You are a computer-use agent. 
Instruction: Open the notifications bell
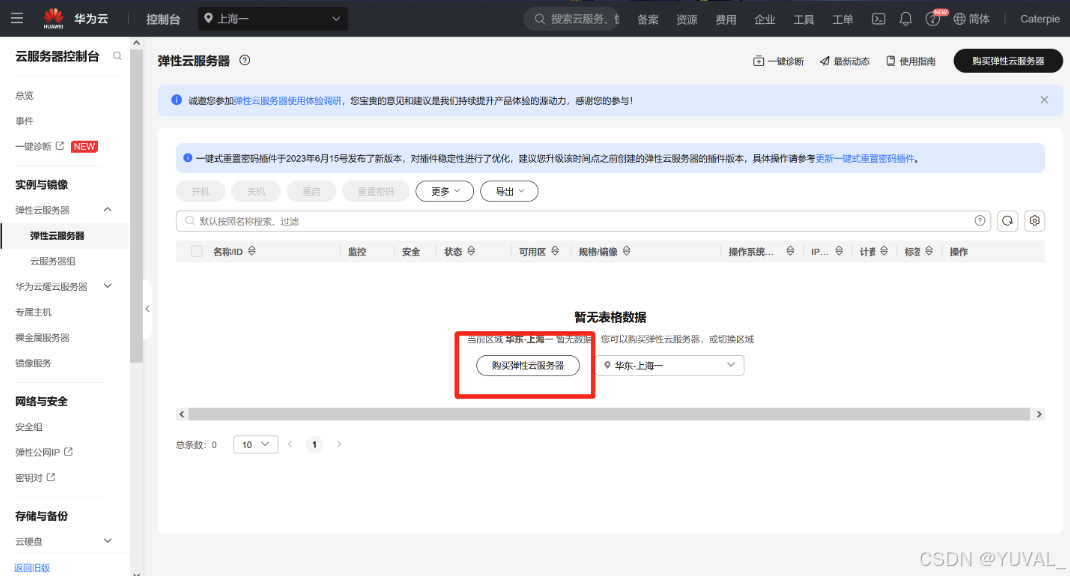(x=906, y=19)
